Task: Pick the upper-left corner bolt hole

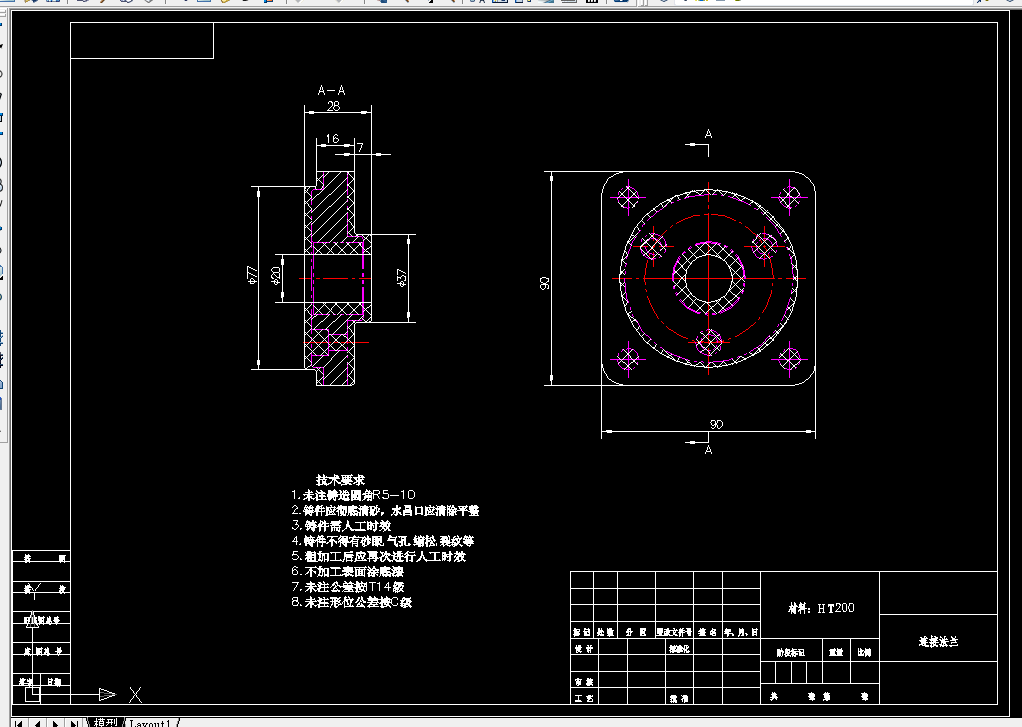Action: pos(628,197)
